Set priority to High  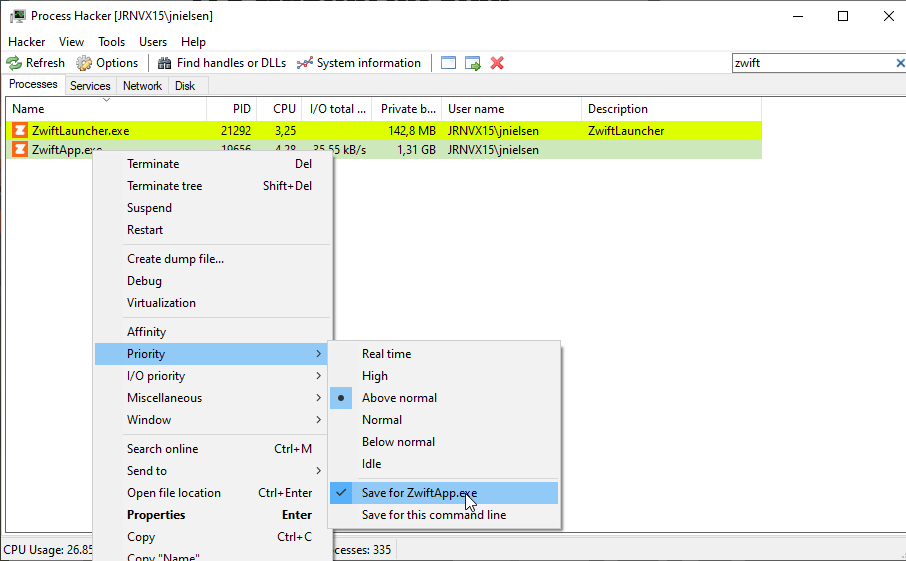click(x=444, y=376)
